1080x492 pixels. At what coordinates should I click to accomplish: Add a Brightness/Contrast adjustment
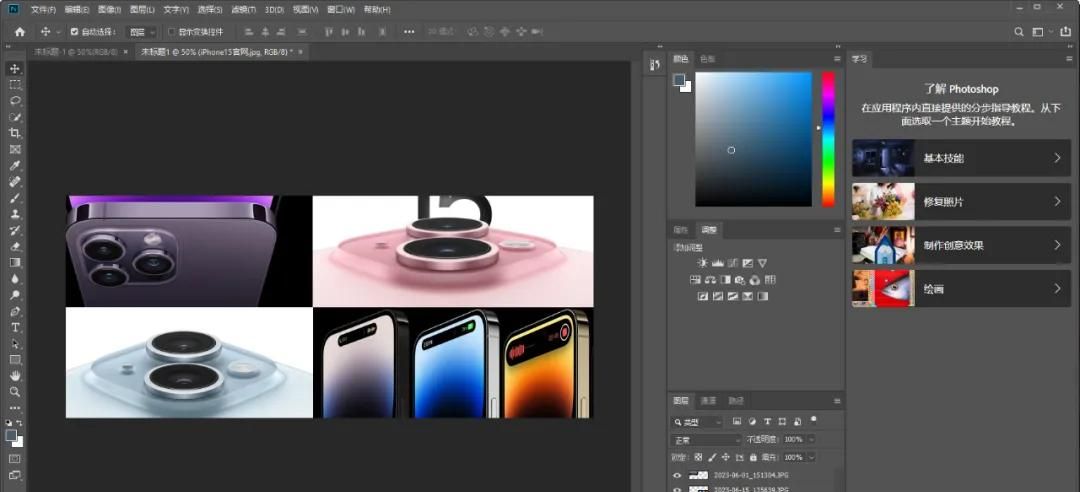[702, 263]
